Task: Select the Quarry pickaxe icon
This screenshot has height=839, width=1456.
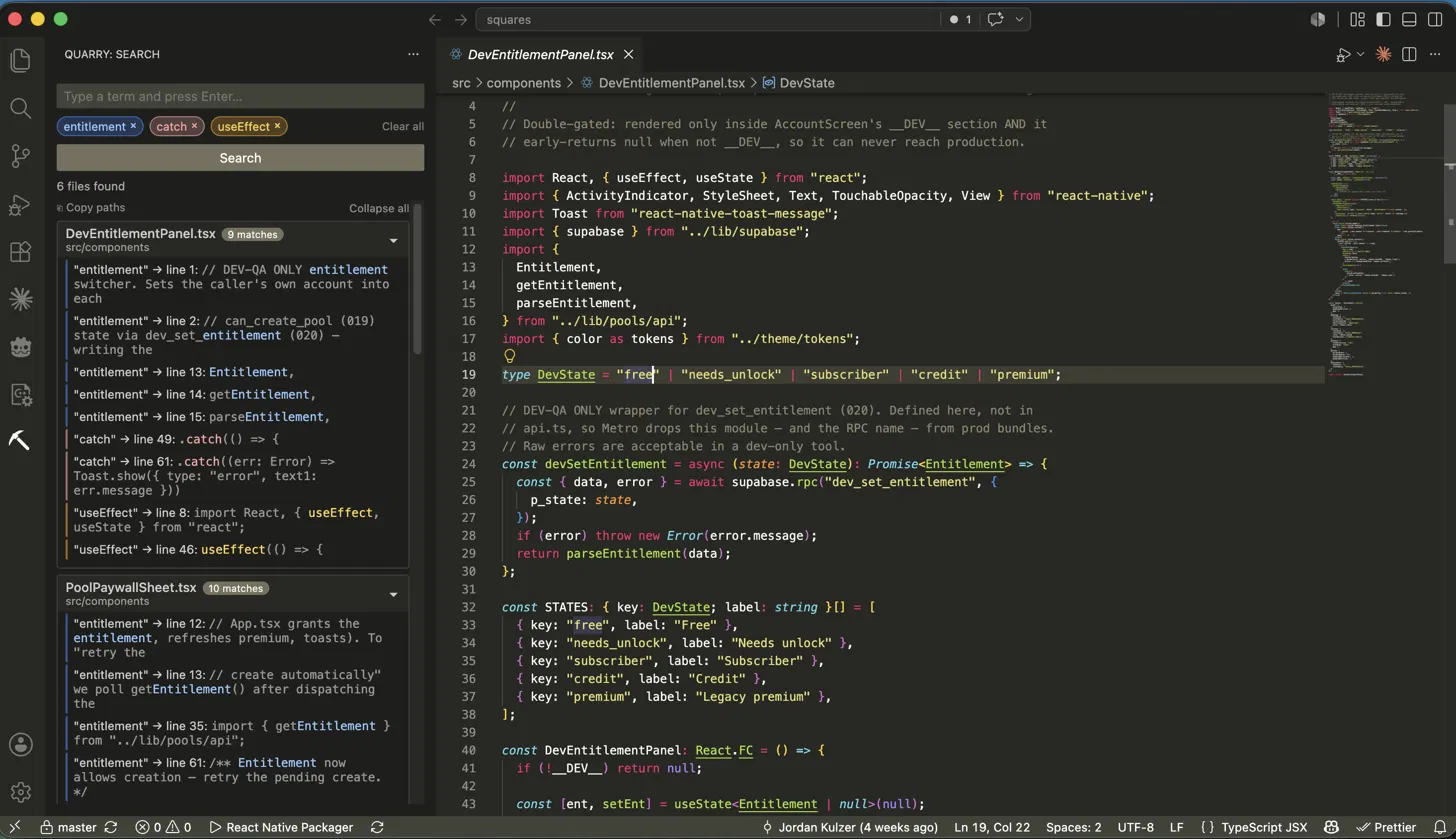Action: click(20, 440)
